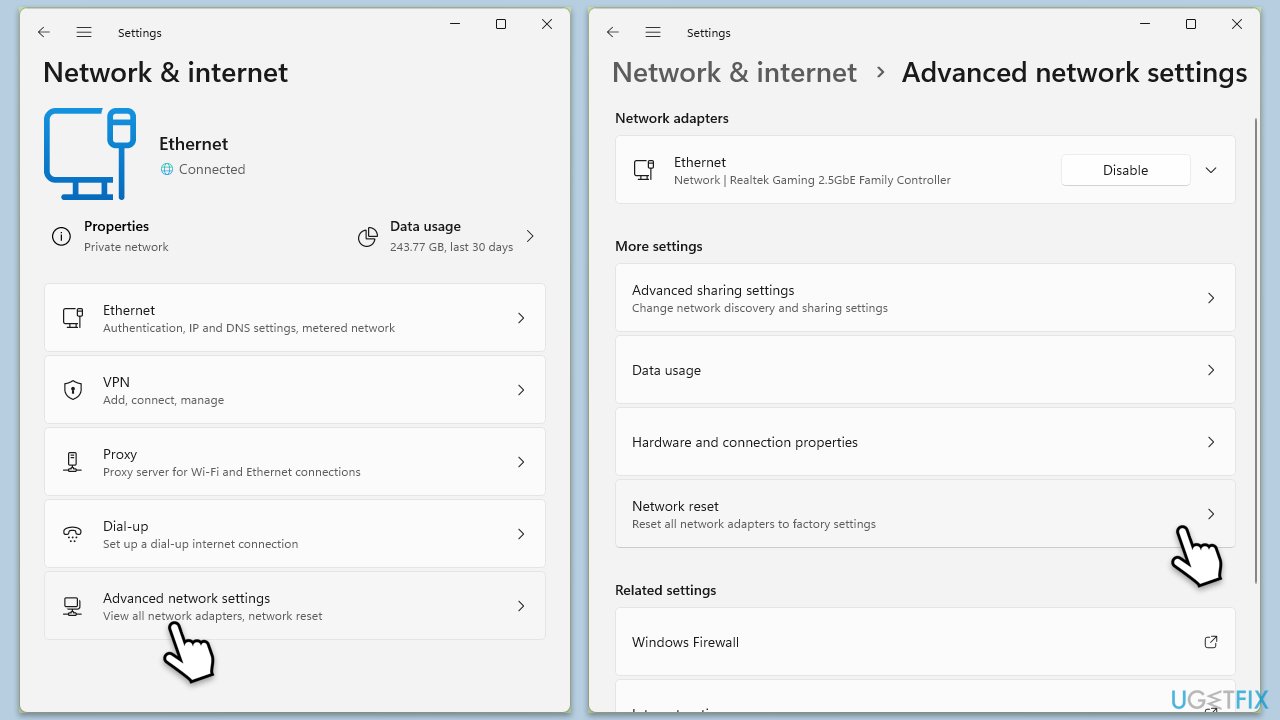This screenshot has width=1280, height=720.
Task: Click the VPN shield icon
Action: (73, 390)
